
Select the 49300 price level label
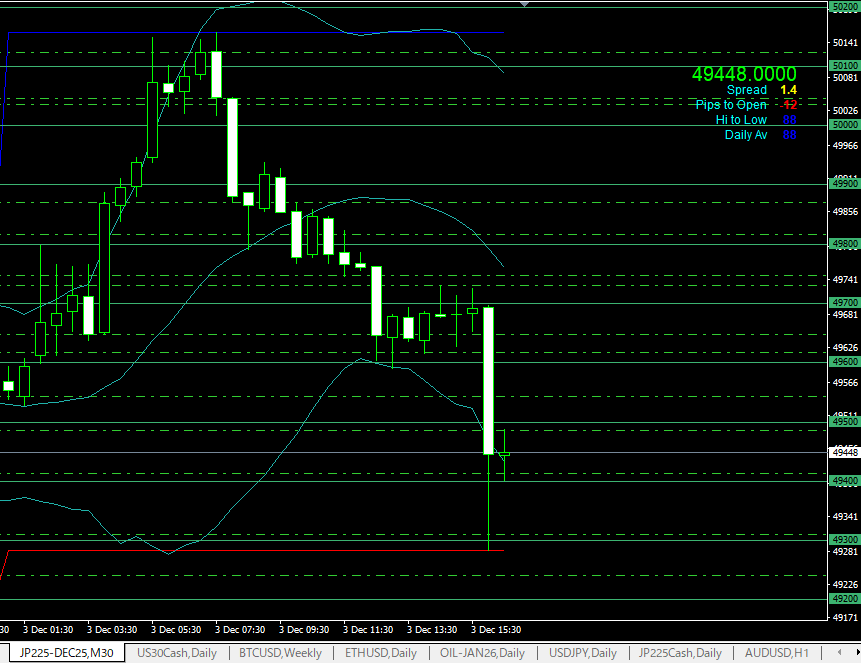click(x=845, y=539)
